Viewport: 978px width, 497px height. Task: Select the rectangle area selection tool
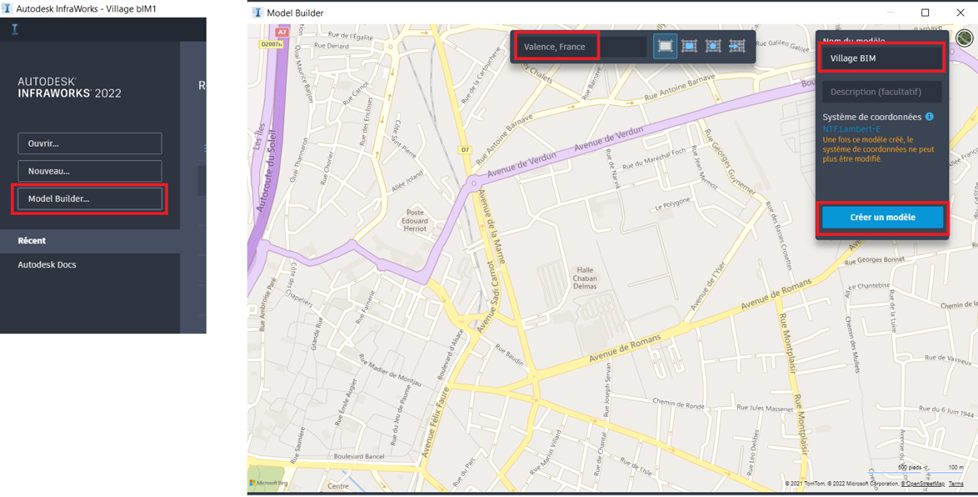(x=665, y=46)
